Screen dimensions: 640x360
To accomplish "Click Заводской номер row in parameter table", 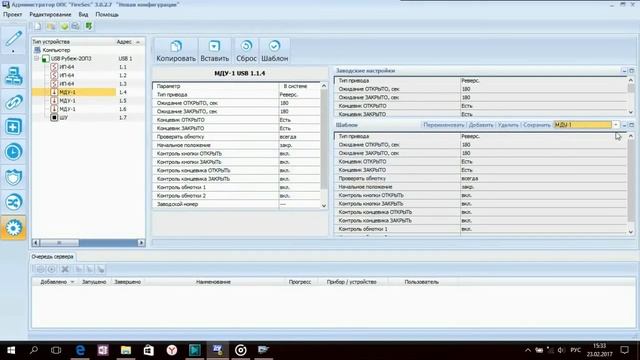I will coord(237,204).
